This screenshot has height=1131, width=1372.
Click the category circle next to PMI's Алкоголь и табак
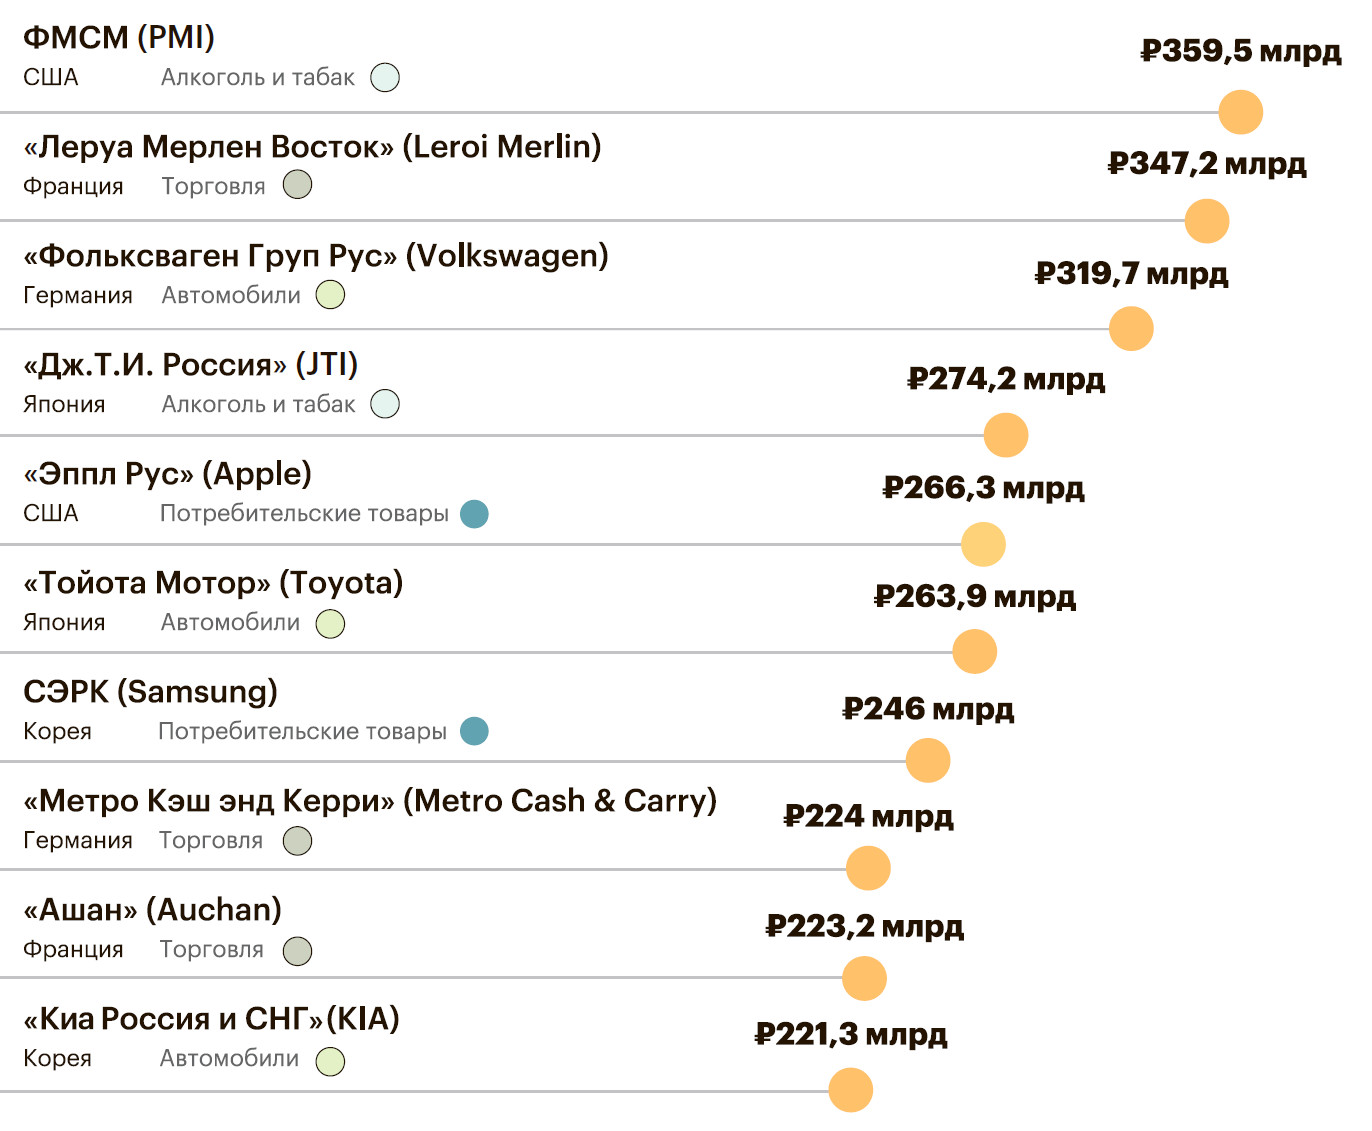385,78
